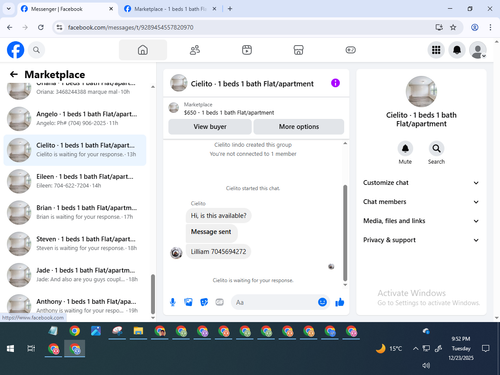Open the Angelo conversation
Viewport: 500px width, 375px height.
click(75, 119)
